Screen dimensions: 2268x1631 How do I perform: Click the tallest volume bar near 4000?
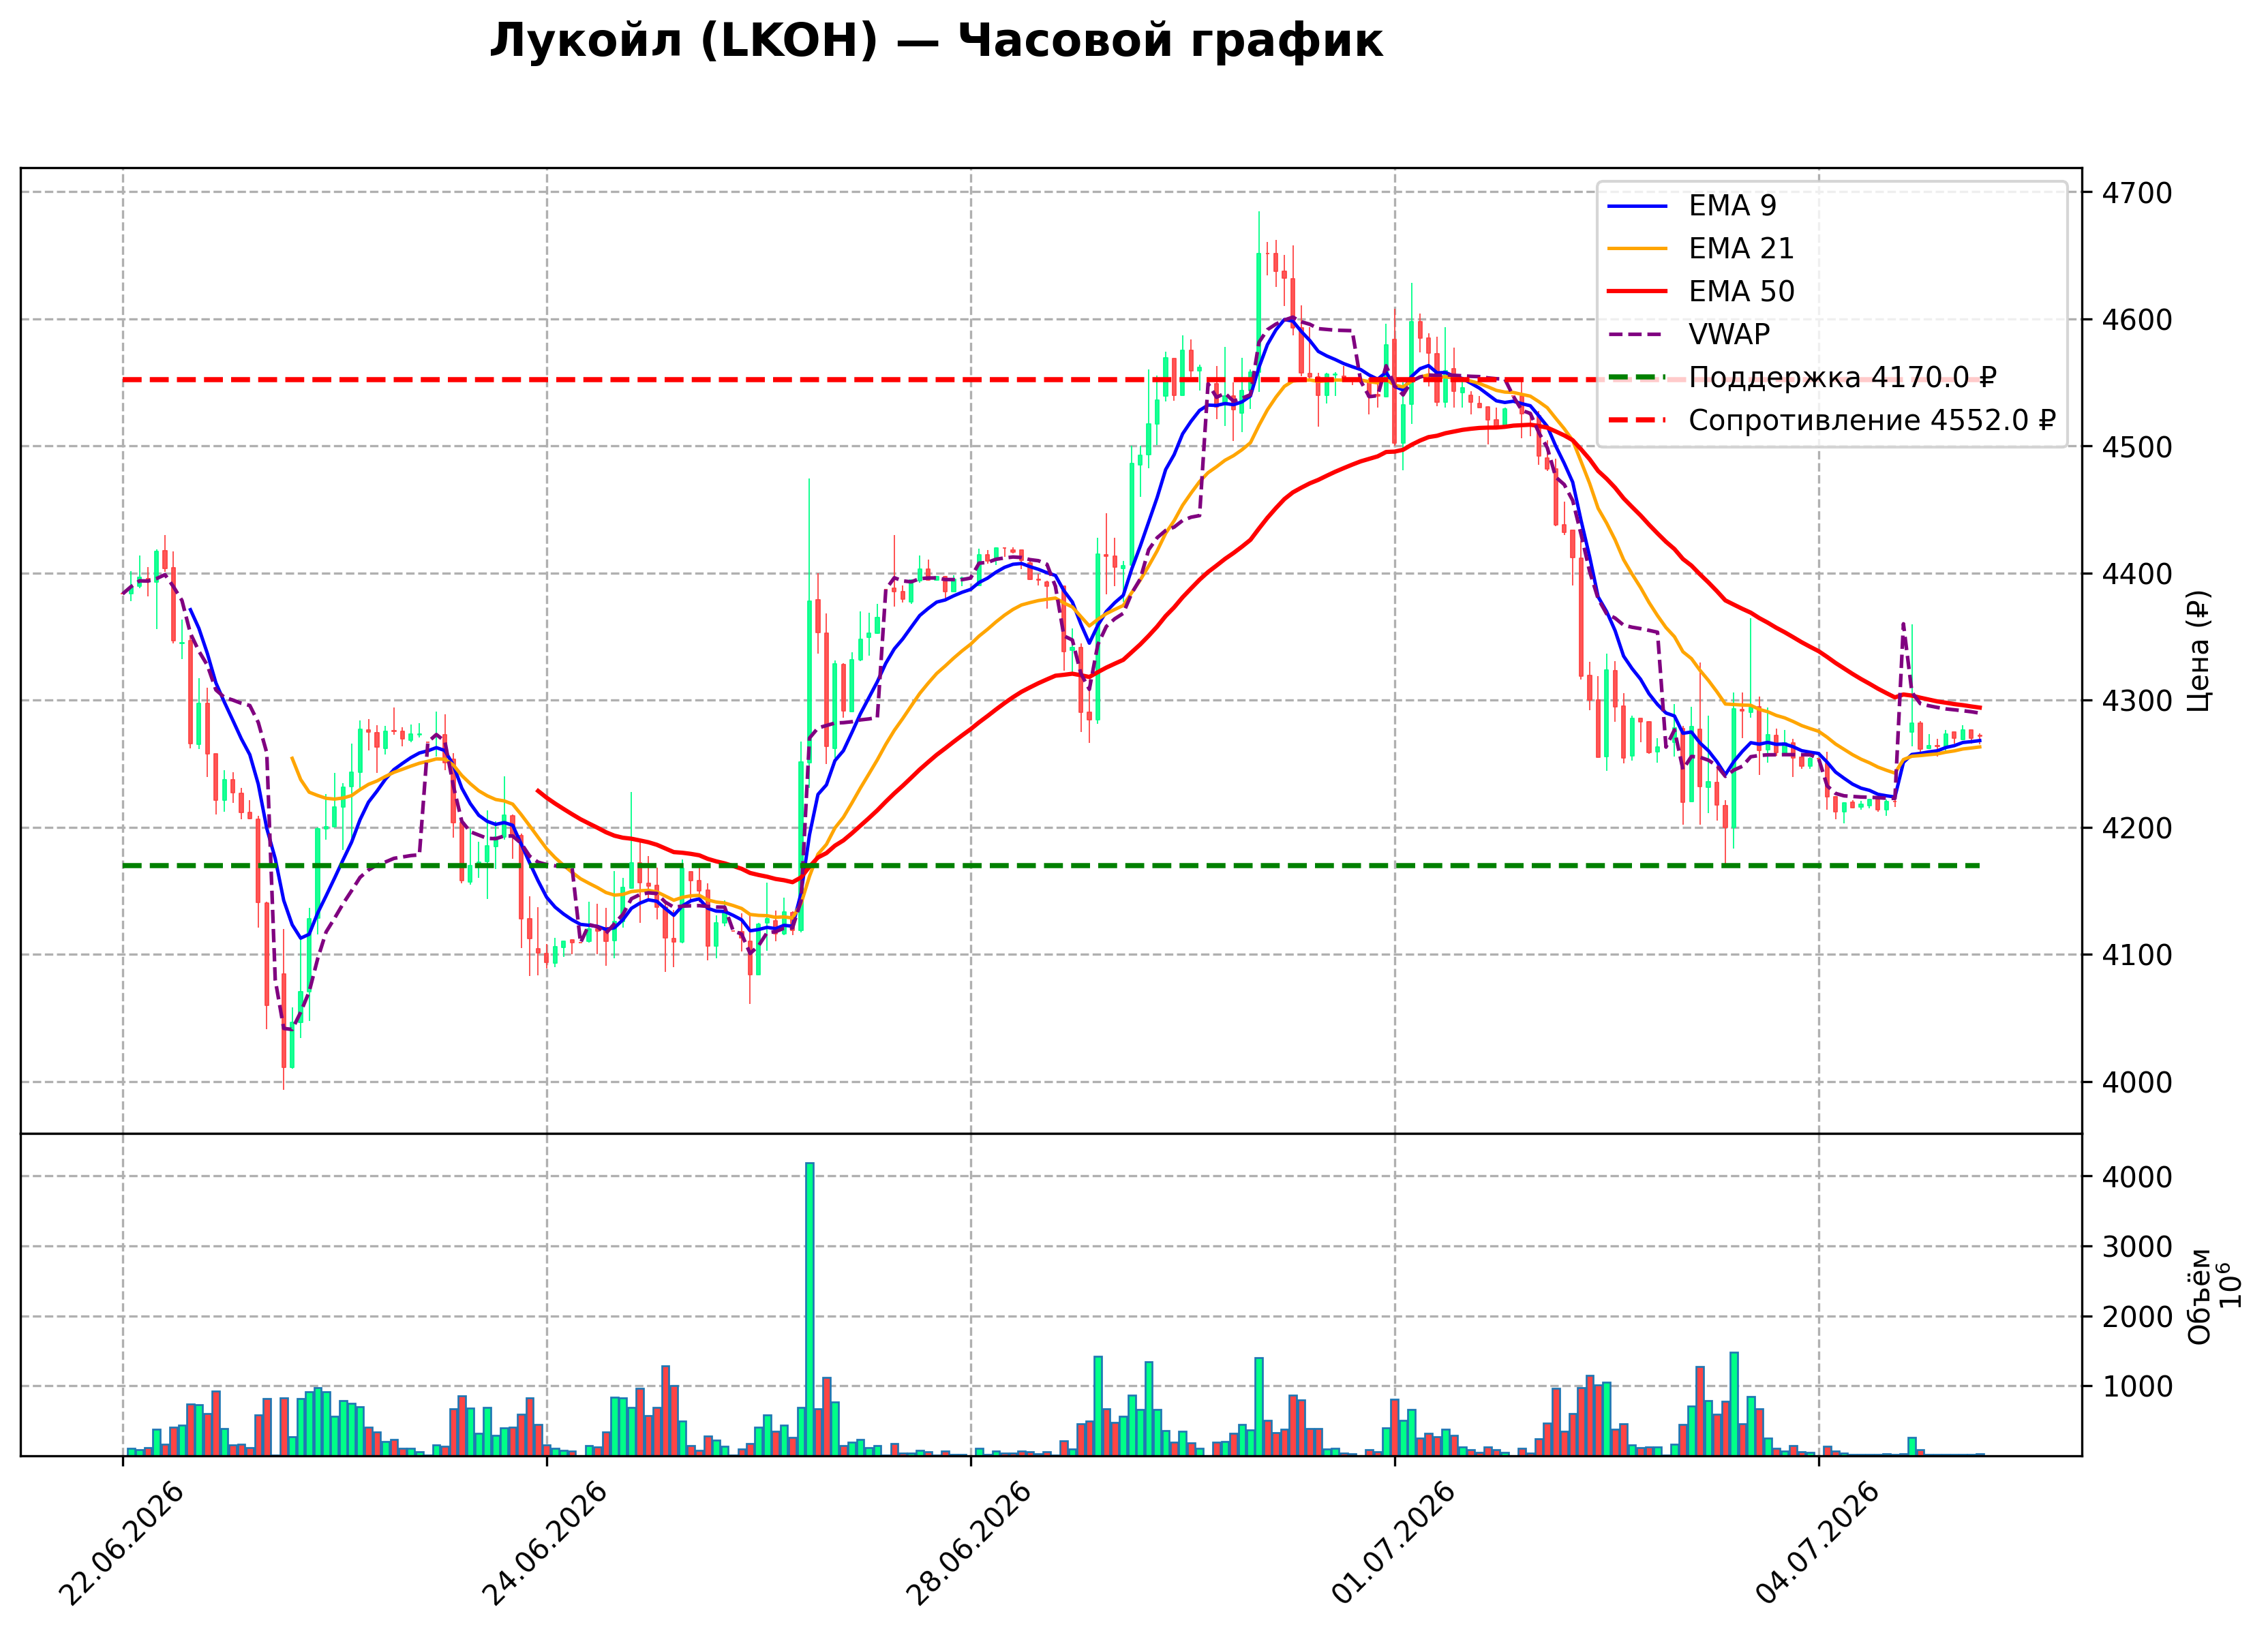click(810, 1309)
